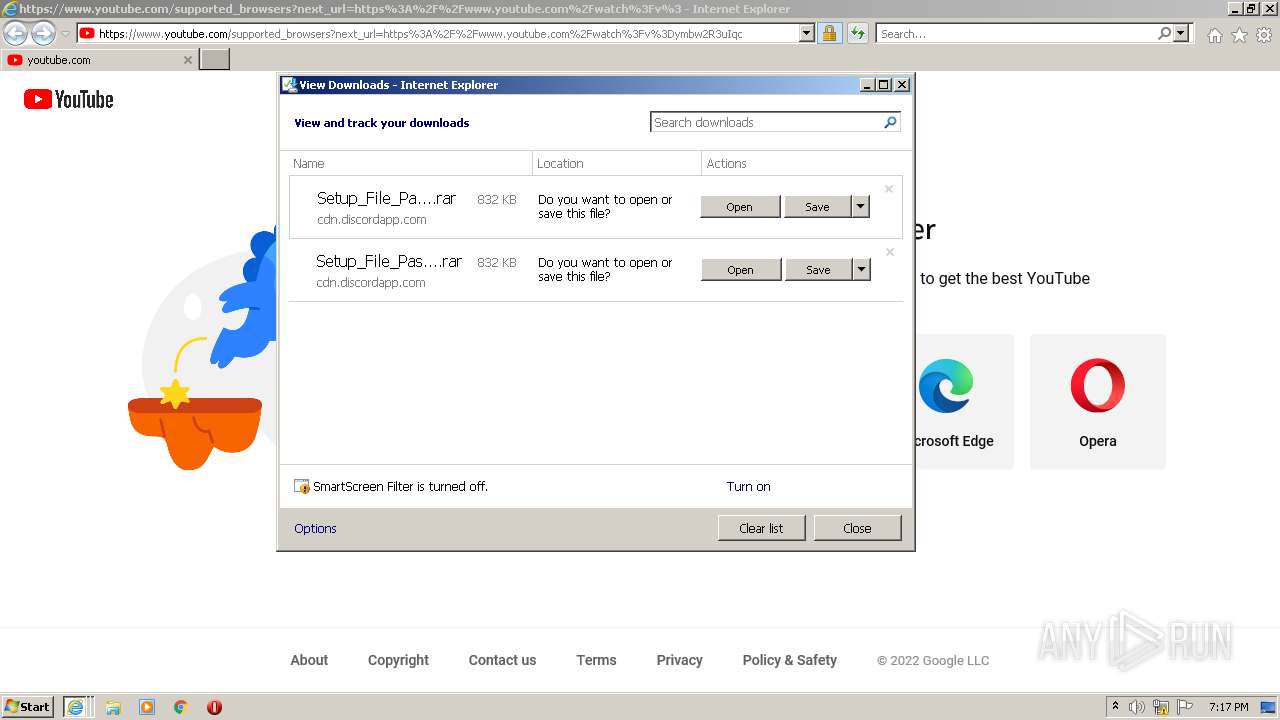Select the second Setup_File_Pas....rar file name
The height and width of the screenshot is (720, 1280).
389,261
